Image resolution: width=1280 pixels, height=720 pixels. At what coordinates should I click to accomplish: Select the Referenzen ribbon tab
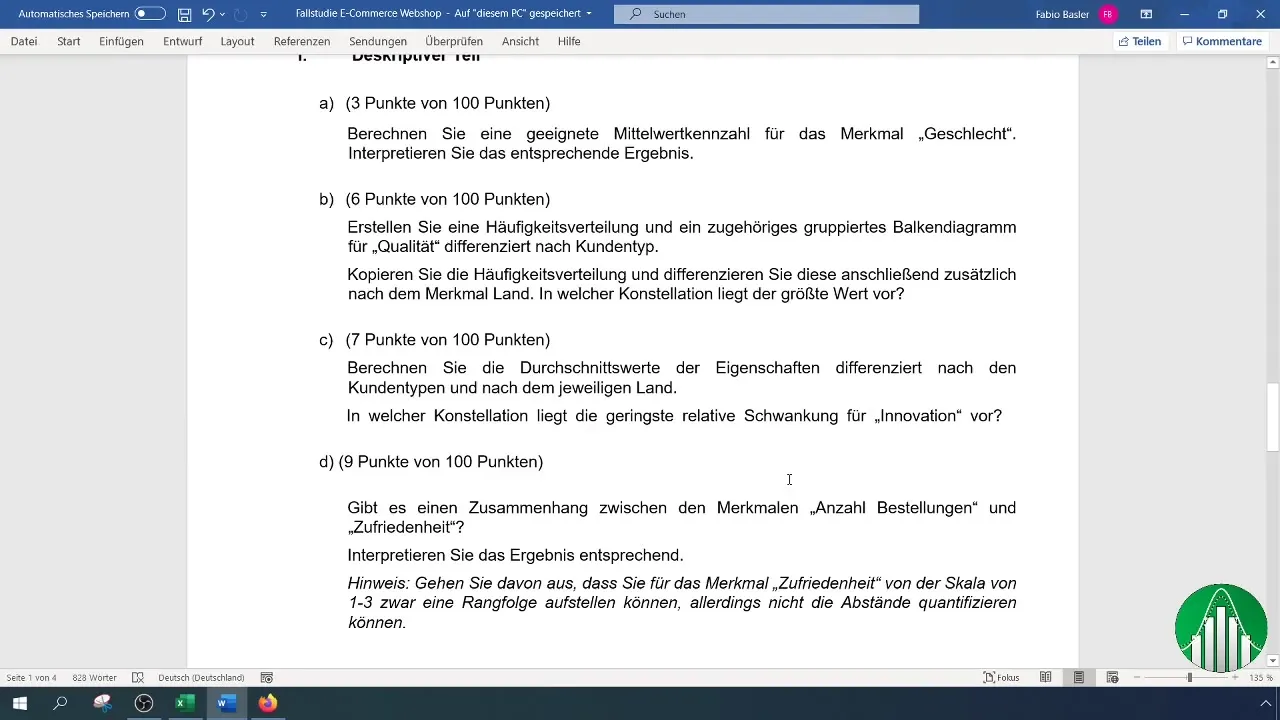click(x=302, y=42)
